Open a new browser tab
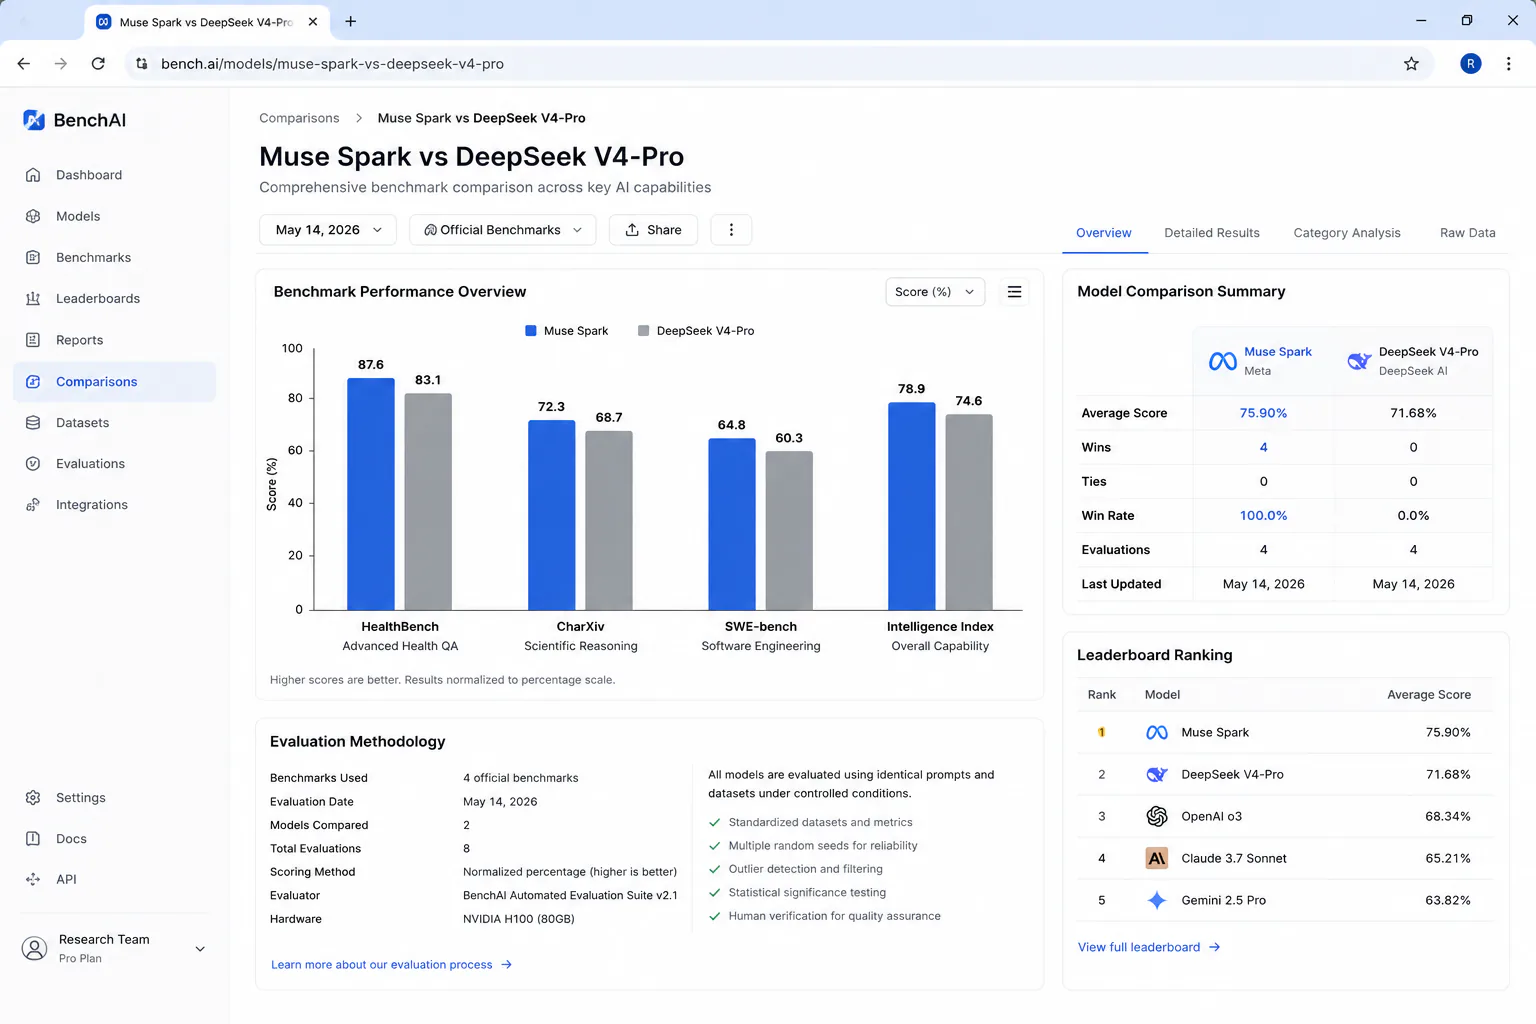The image size is (1536, 1024). [x=350, y=21]
